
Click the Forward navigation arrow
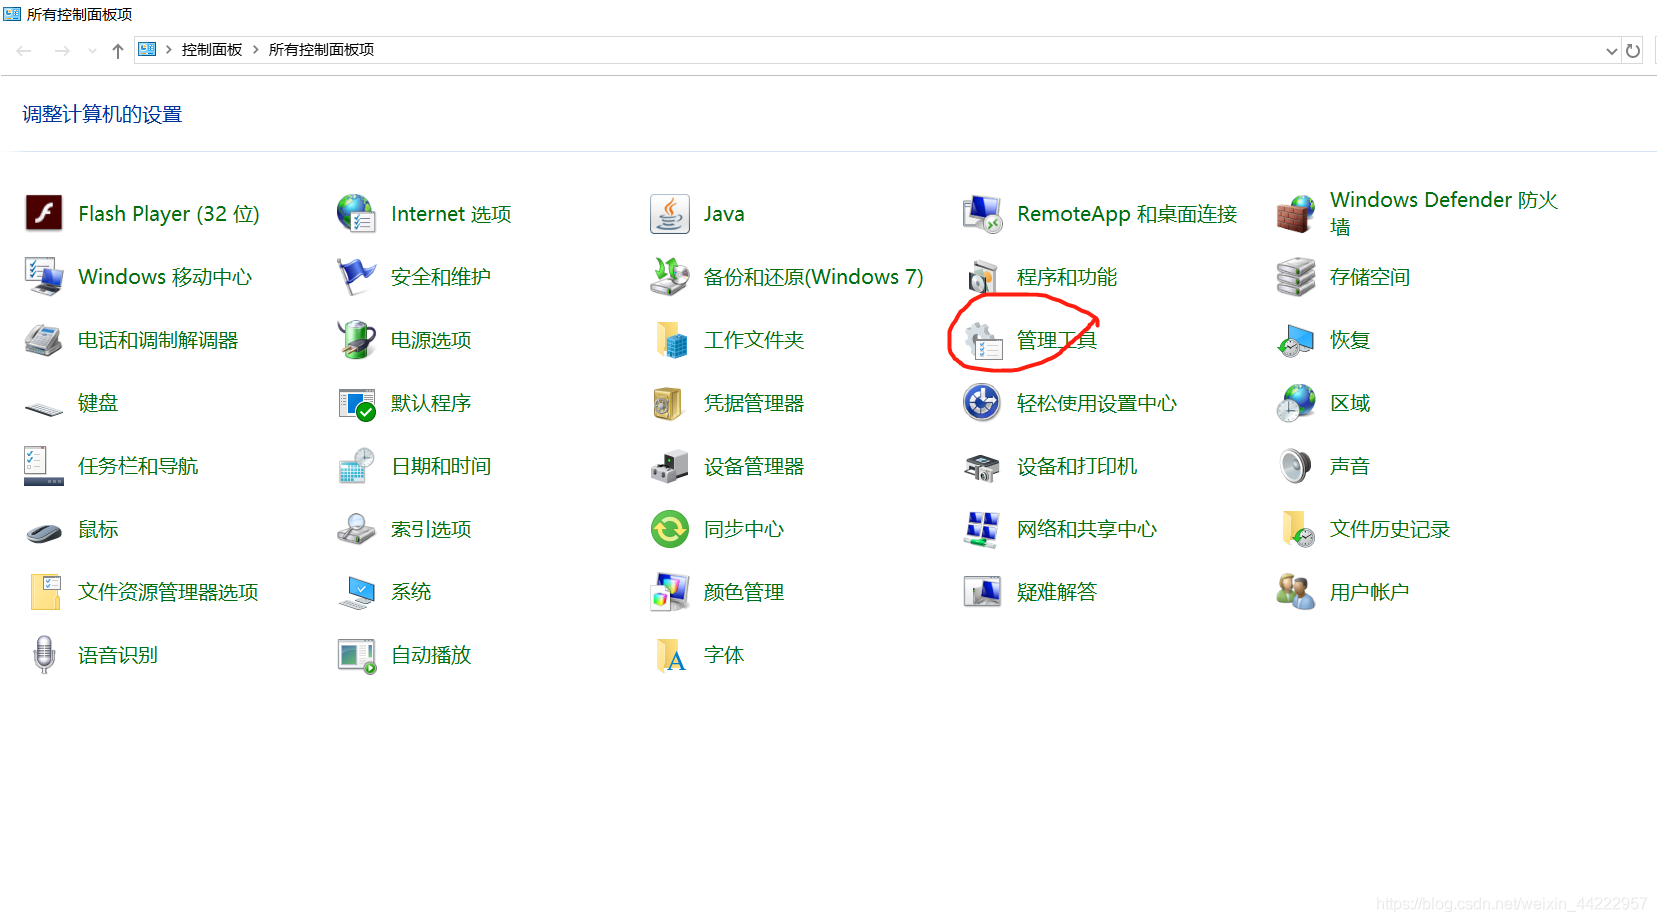pyautogui.click(x=62, y=50)
